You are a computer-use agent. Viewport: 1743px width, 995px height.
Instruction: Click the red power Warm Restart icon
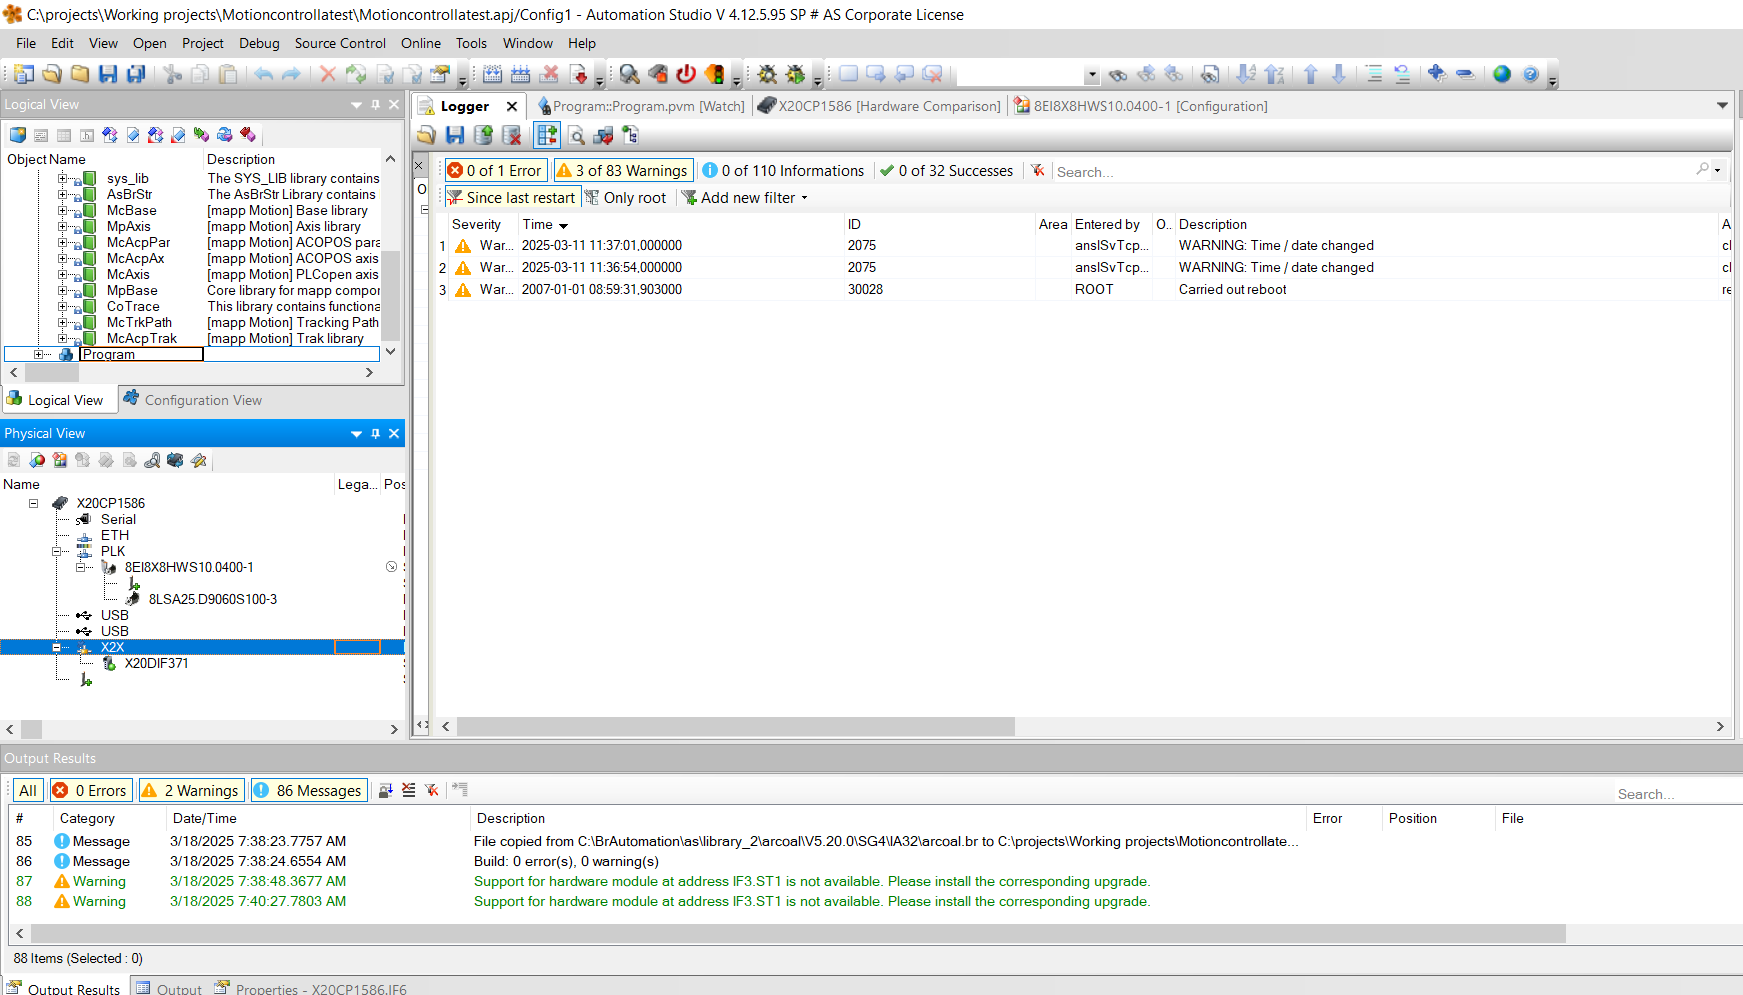[686, 74]
